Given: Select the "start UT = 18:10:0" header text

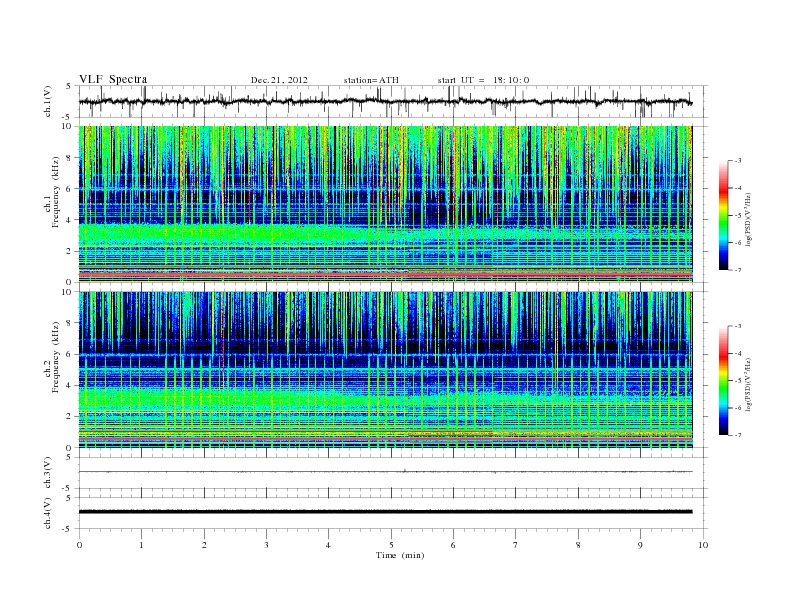Looking at the screenshot, I should pyautogui.click(x=483, y=80).
